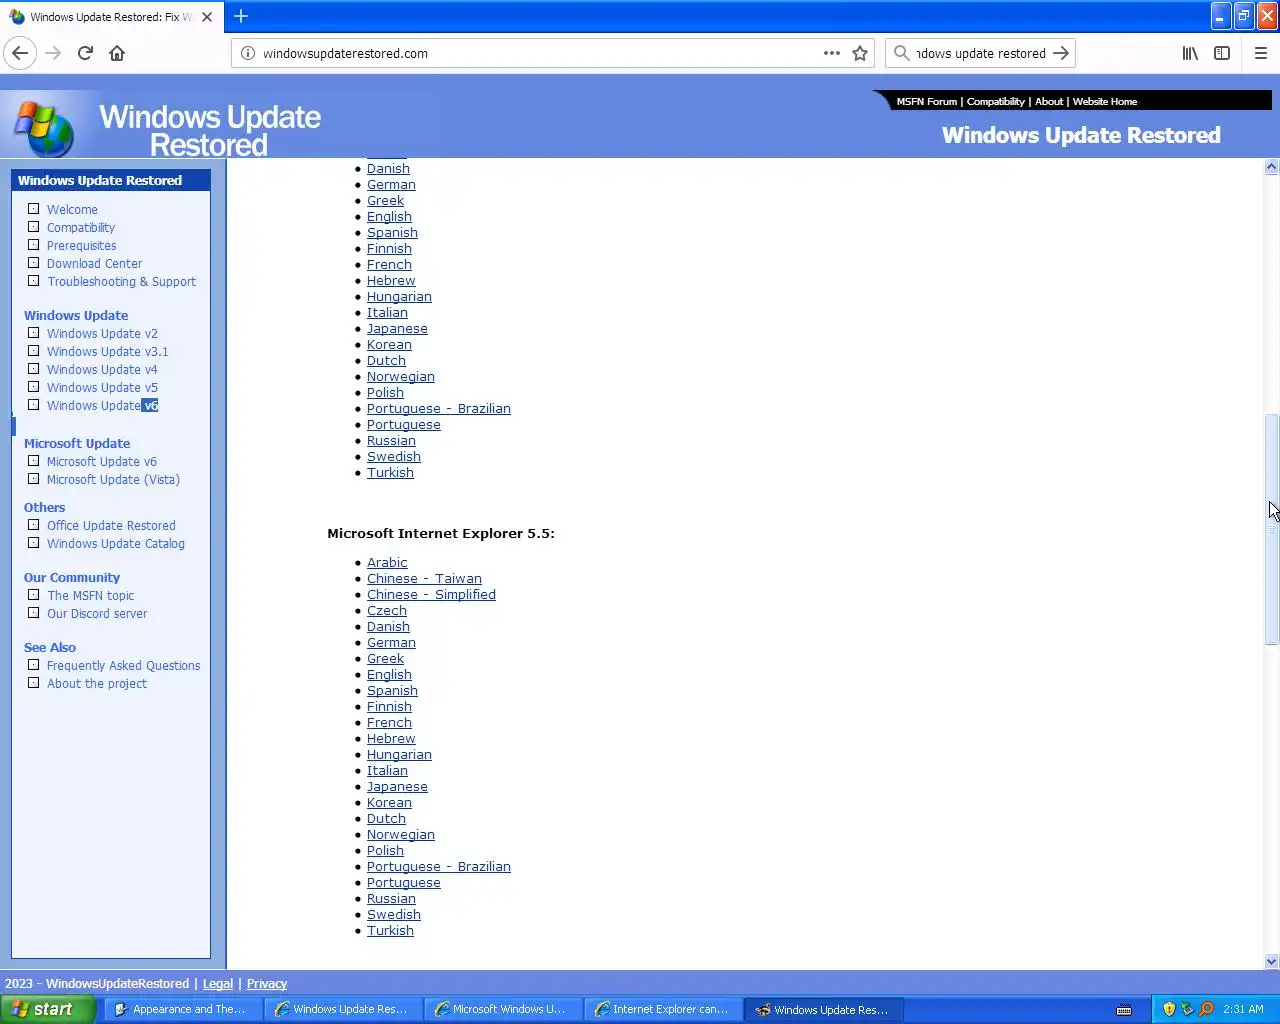
Task: Click the search magnifier in the search box
Action: [x=902, y=53]
